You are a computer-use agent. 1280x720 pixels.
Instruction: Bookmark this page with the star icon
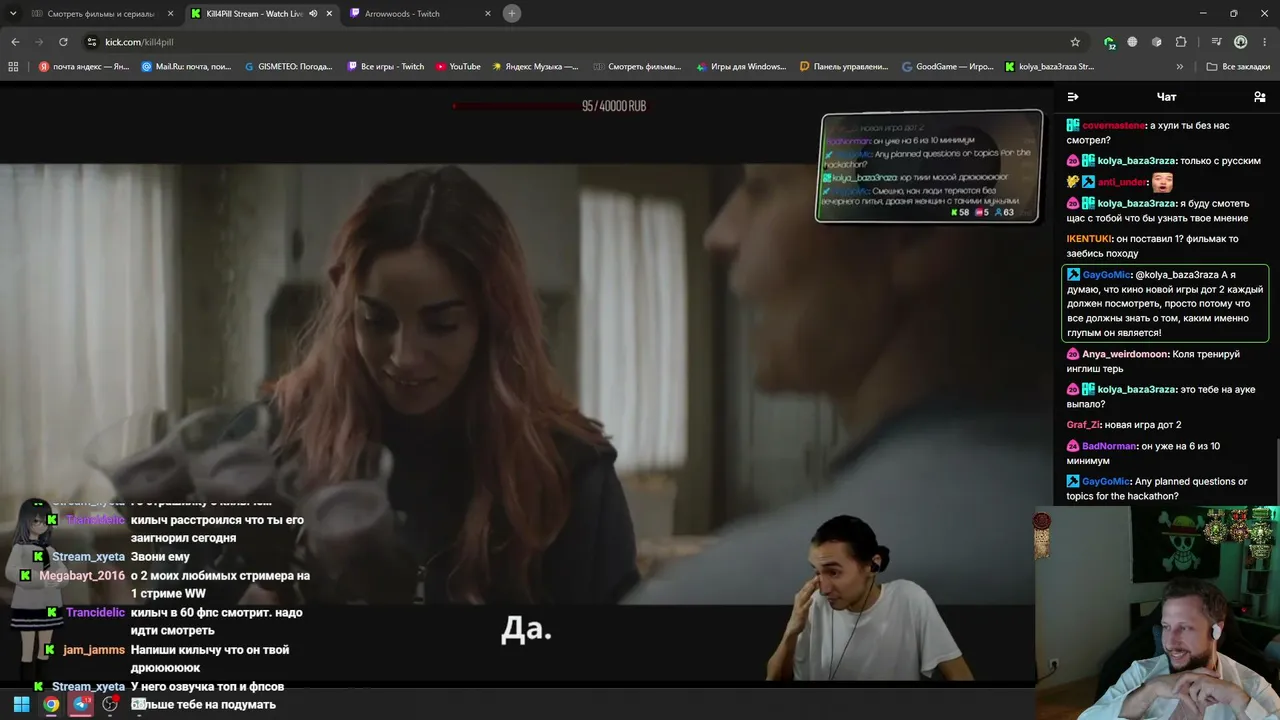pyautogui.click(x=1075, y=42)
